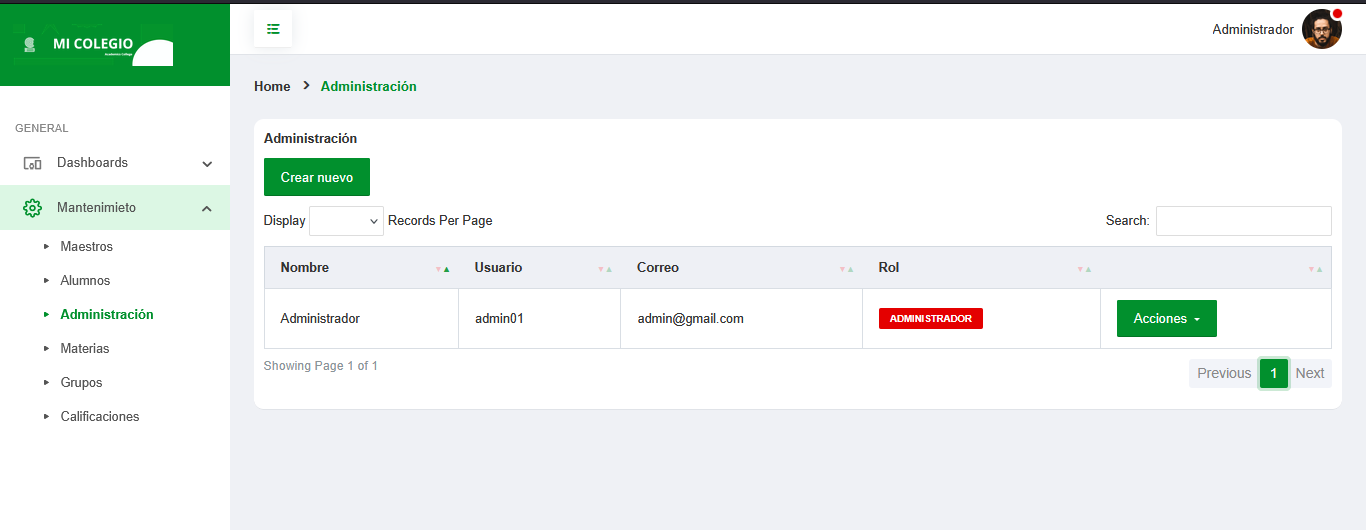Open the Acciones dropdown for Administrador
This screenshot has height=530, width=1366.
(x=1166, y=319)
